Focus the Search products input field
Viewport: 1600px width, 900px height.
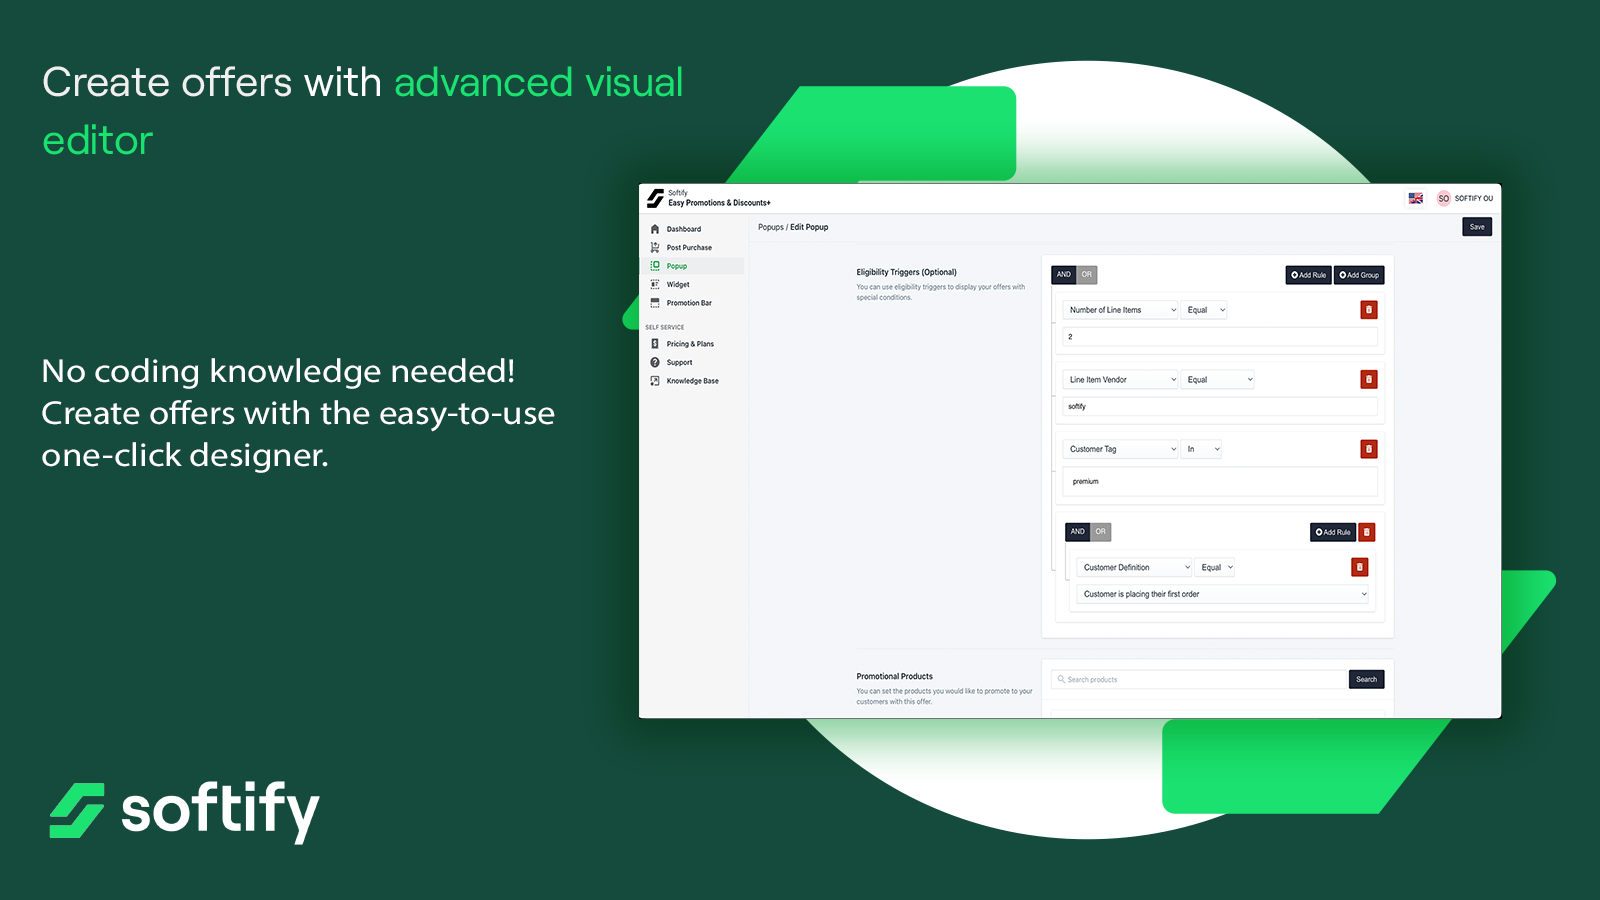[x=1200, y=679]
